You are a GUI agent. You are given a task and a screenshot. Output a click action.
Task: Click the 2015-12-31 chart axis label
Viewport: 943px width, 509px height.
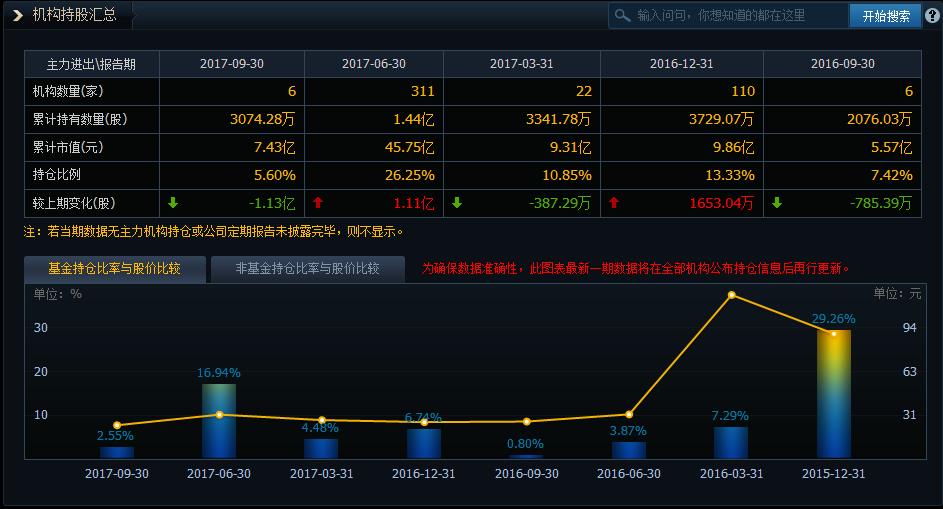pyautogui.click(x=834, y=474)
